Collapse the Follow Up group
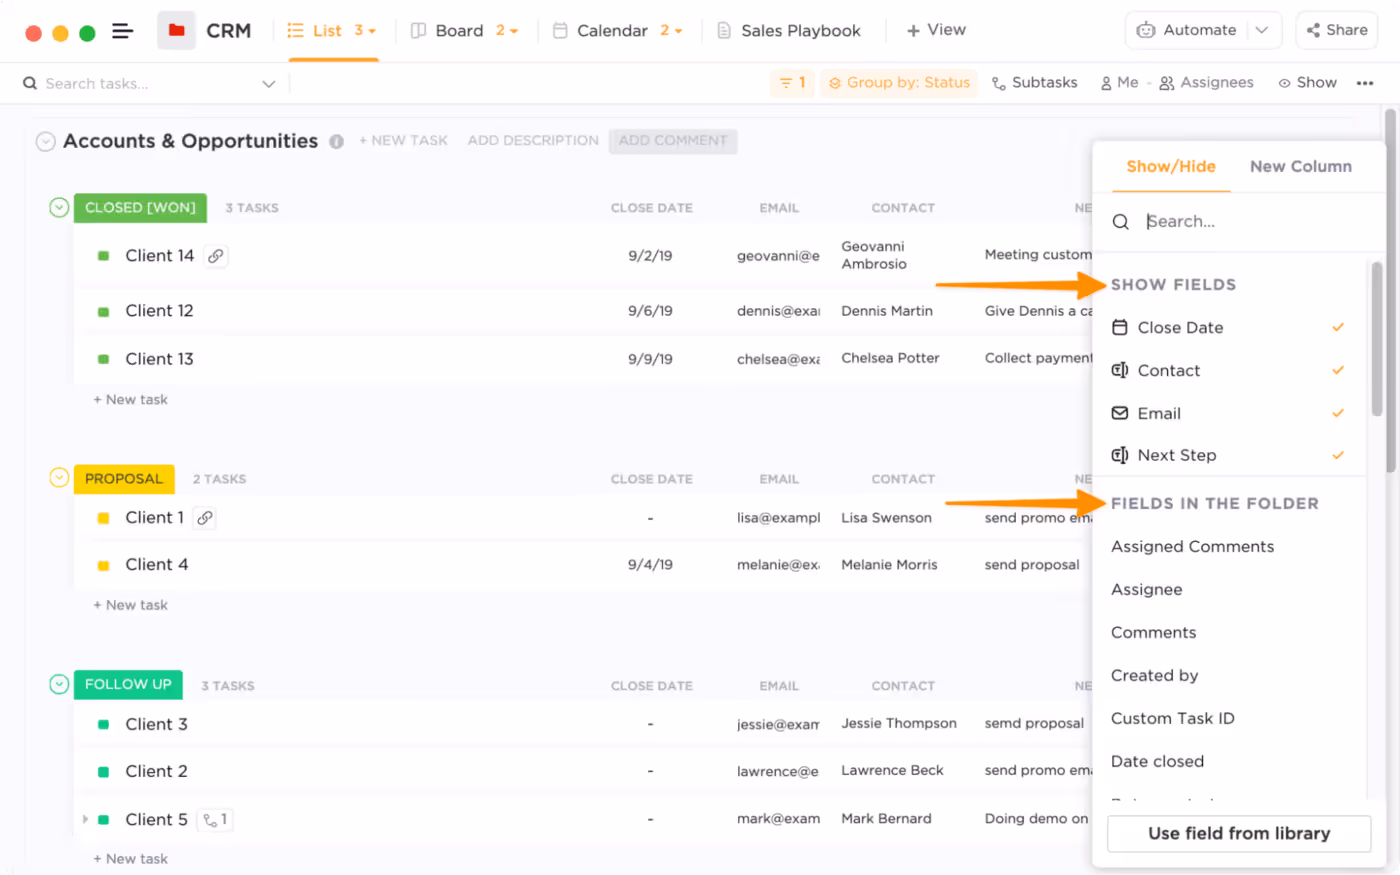 pyautogui.click(x=59, y=685)
